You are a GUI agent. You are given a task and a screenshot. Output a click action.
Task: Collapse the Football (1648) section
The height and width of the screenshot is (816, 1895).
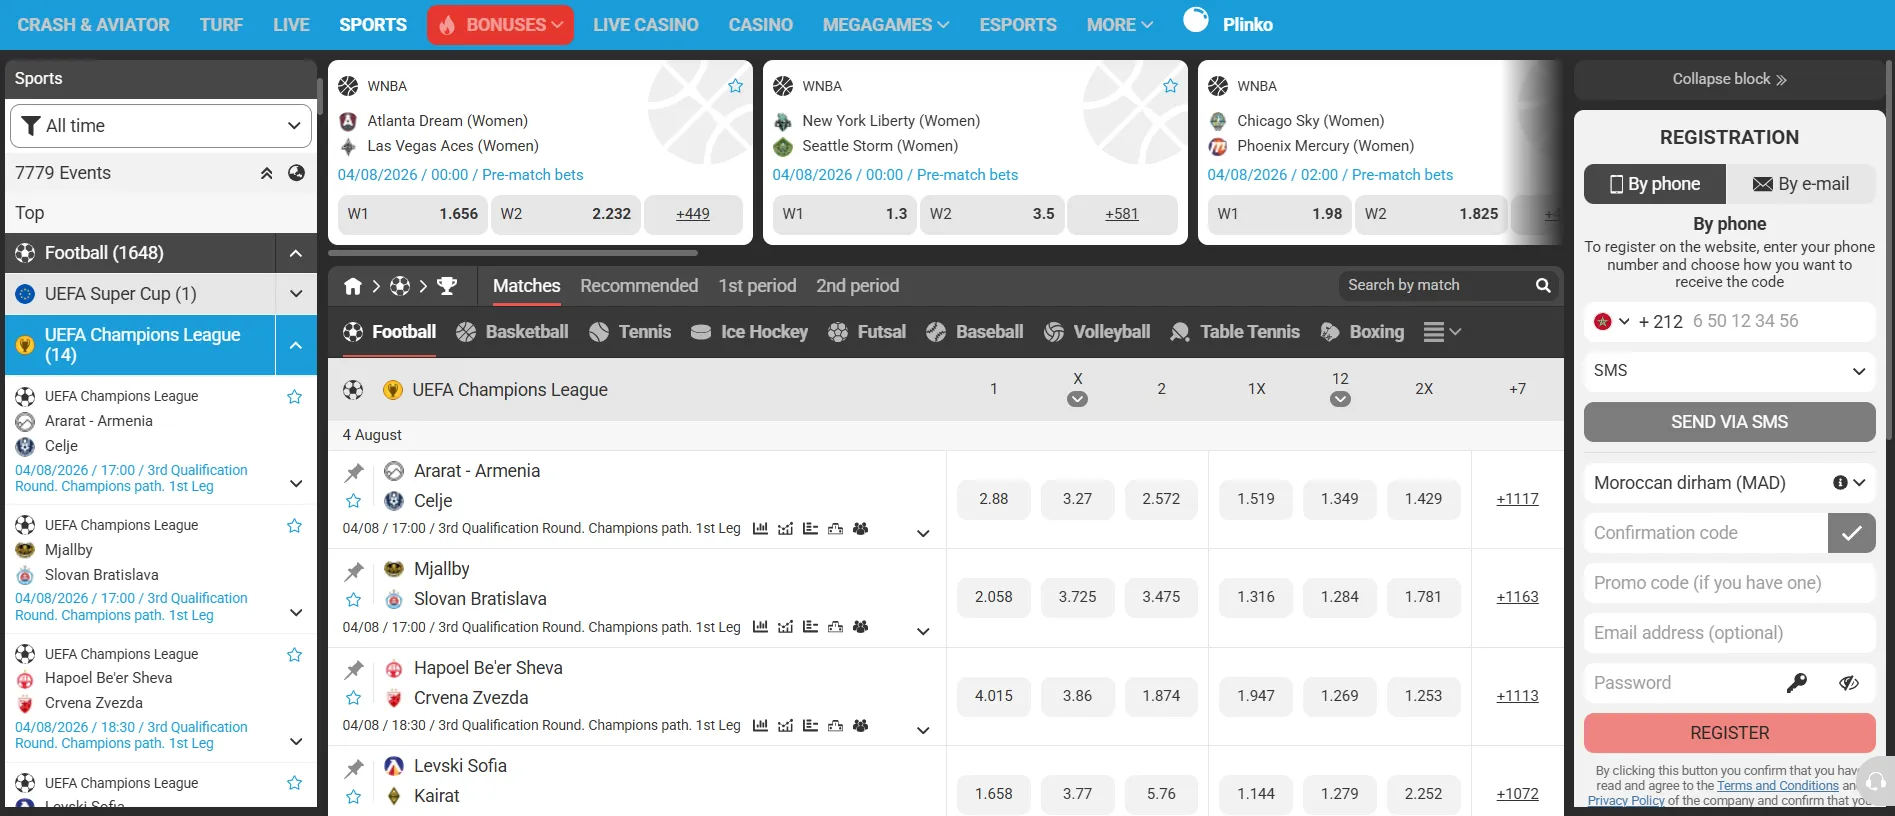(296, 253)
